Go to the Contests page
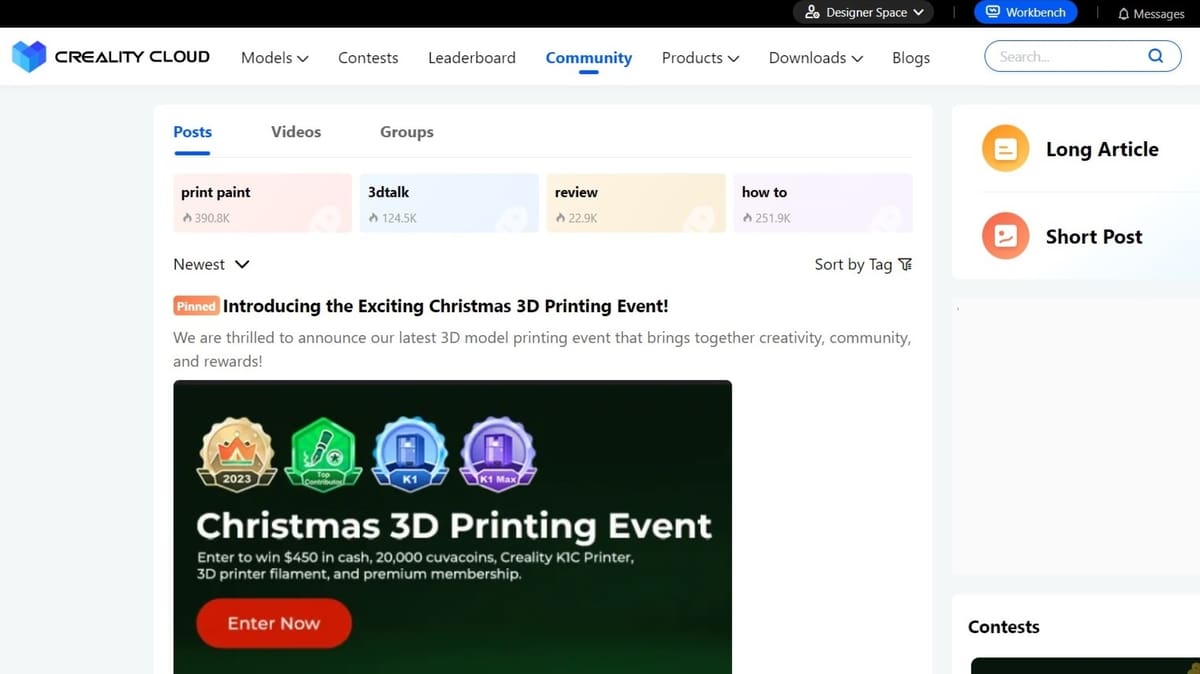This screenshot has height=674, width=1200. coord(368,58)
